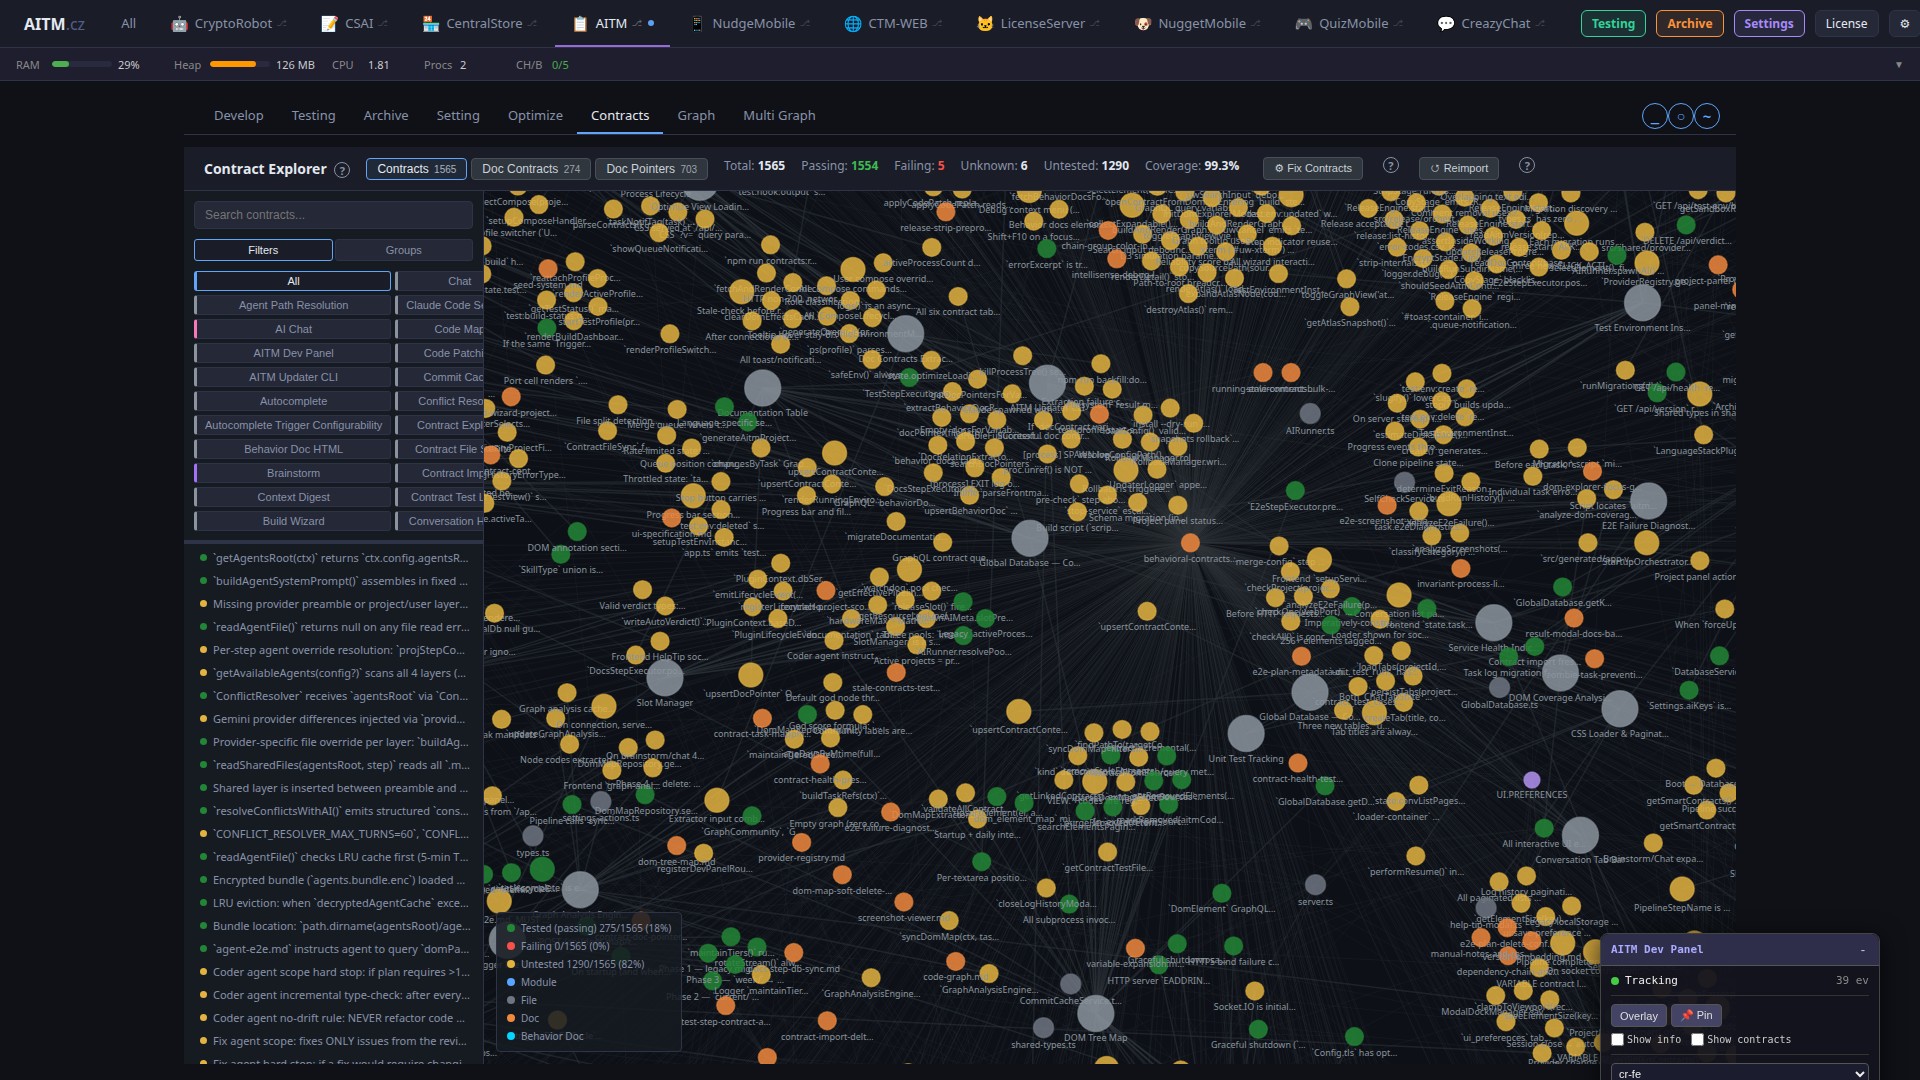Select the Autocomplete Trigger Configurability filter
The height and width of the screenshot is (1080, 1920).
click(293, 425)
